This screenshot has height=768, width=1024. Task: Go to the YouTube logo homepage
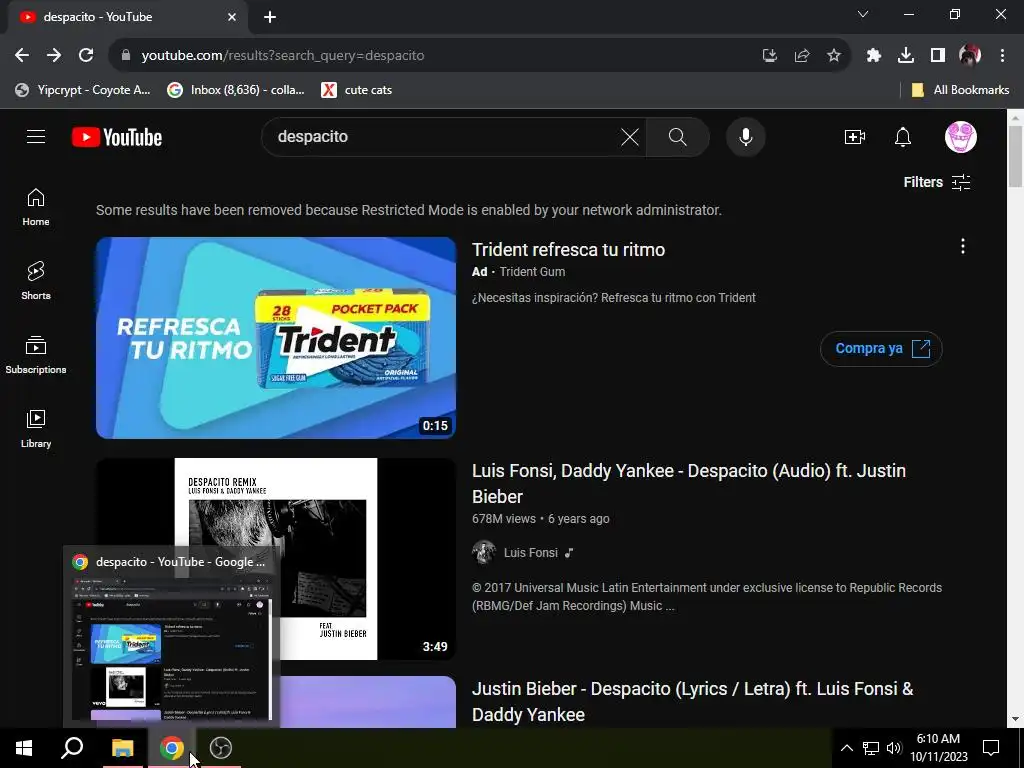pyautogui.click(x=117, y=137)
